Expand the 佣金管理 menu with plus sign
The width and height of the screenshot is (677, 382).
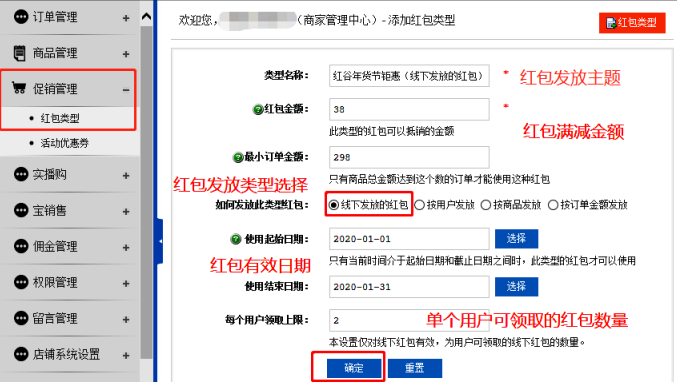126,247
